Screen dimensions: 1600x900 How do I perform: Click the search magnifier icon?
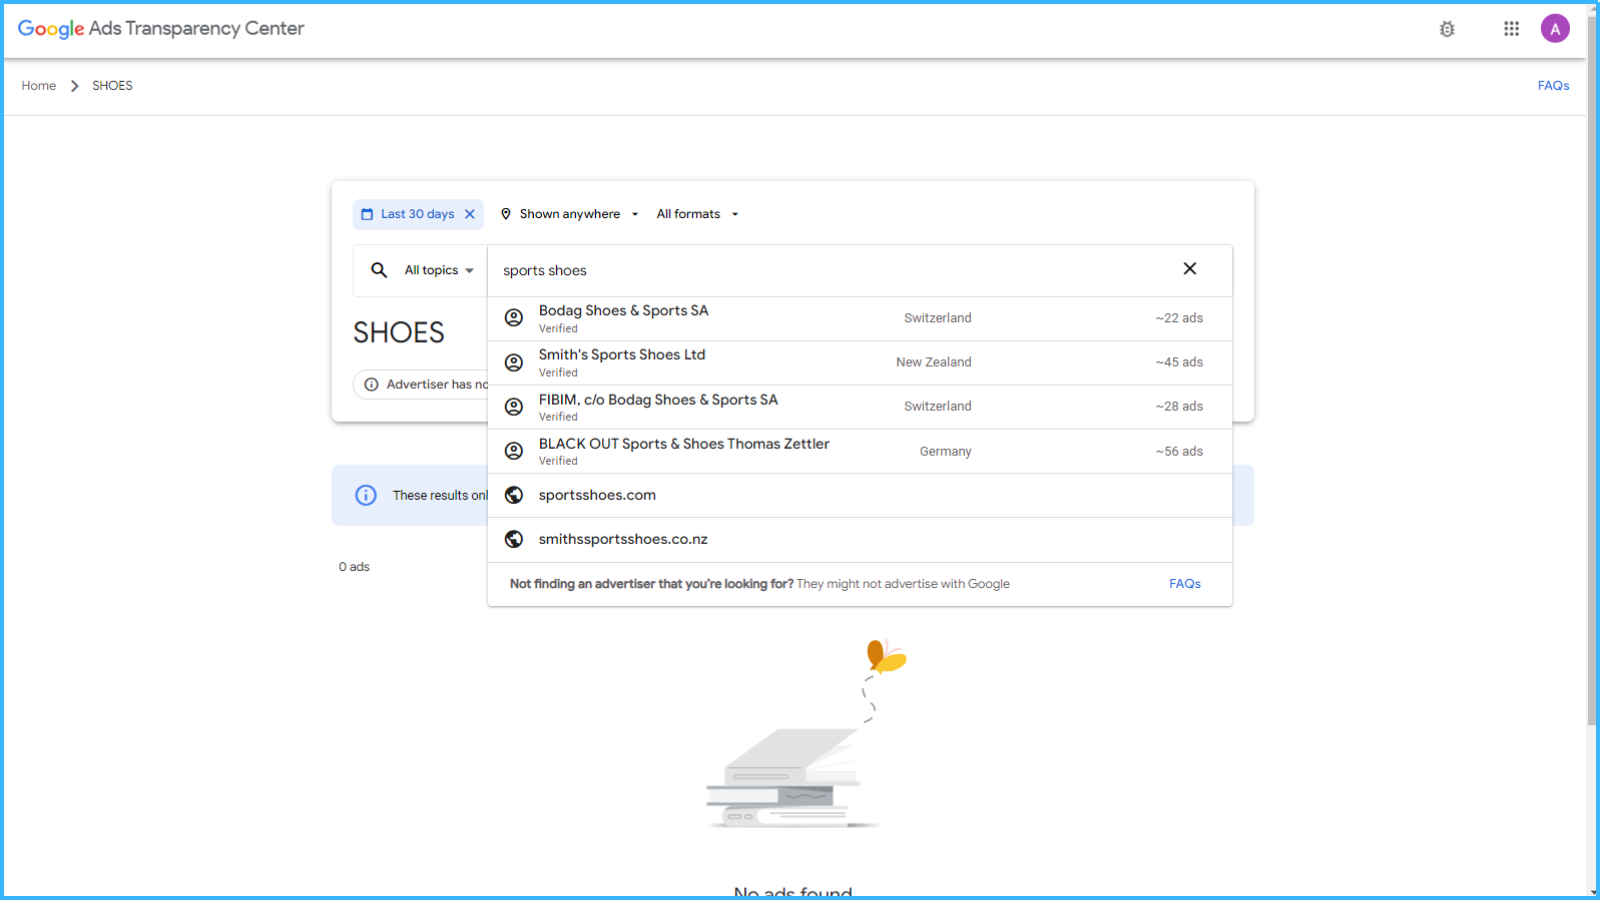coord(379,270)
